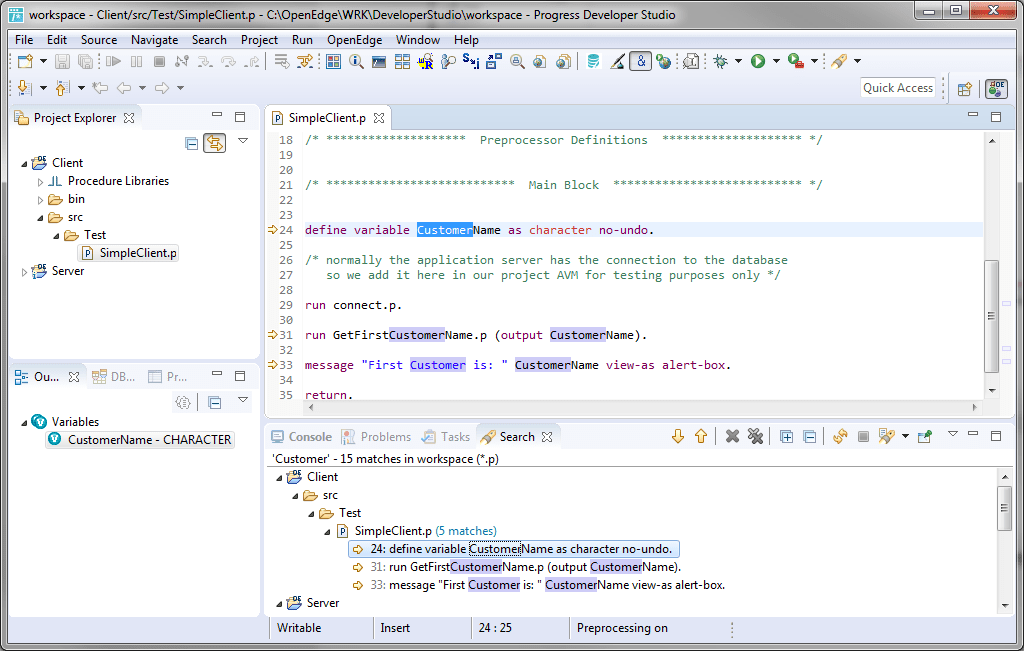Toggle Link with Editor in Project Explorer

point(215,143)
